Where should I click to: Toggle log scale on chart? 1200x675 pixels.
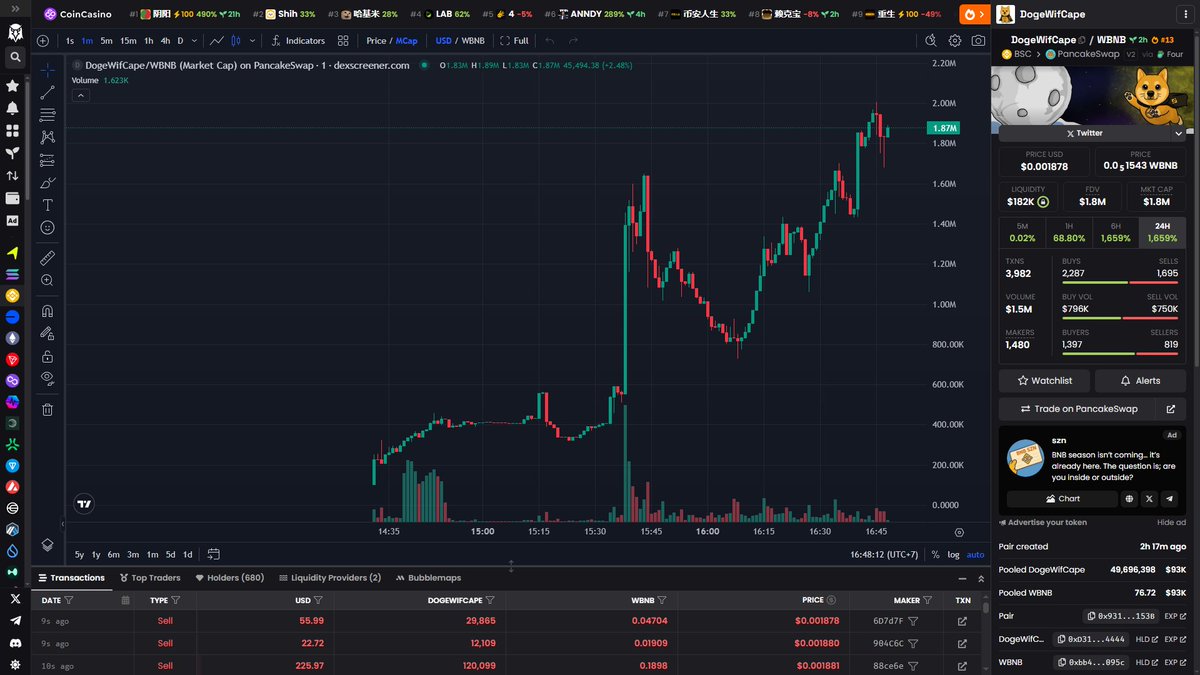[x=953, y=554]
